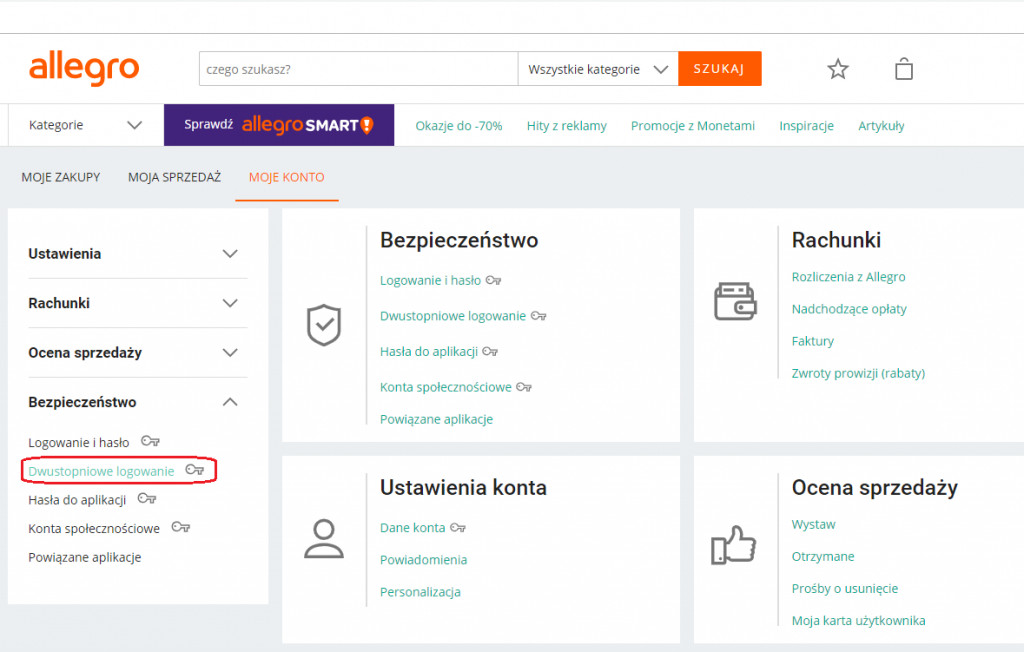Click the Sprawdź allegro SMART banner
This screenshot has width=1024, height=652.
click(x=279, y=125)
